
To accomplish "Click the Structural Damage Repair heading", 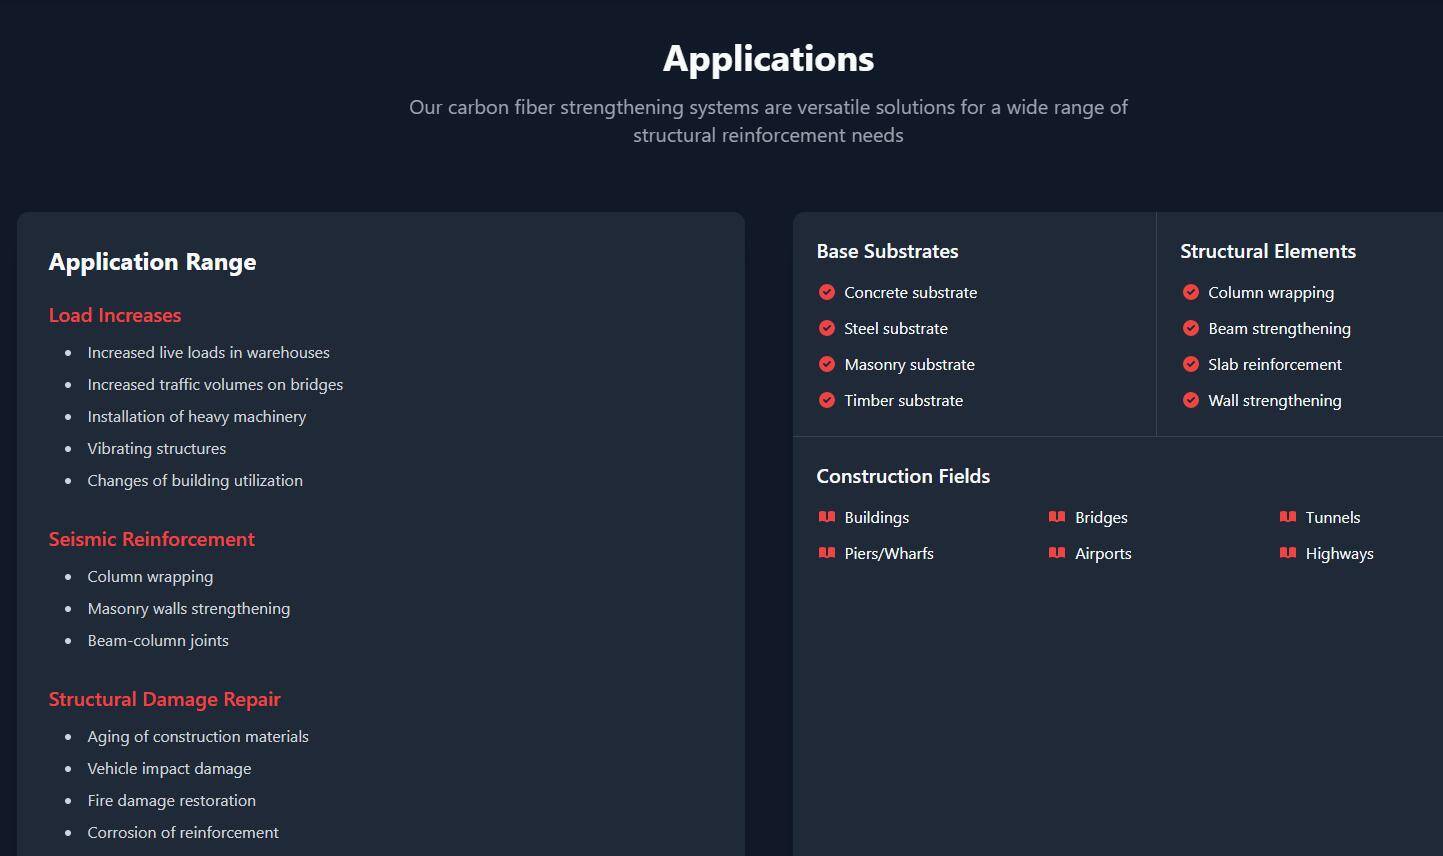I will [165, 699].
